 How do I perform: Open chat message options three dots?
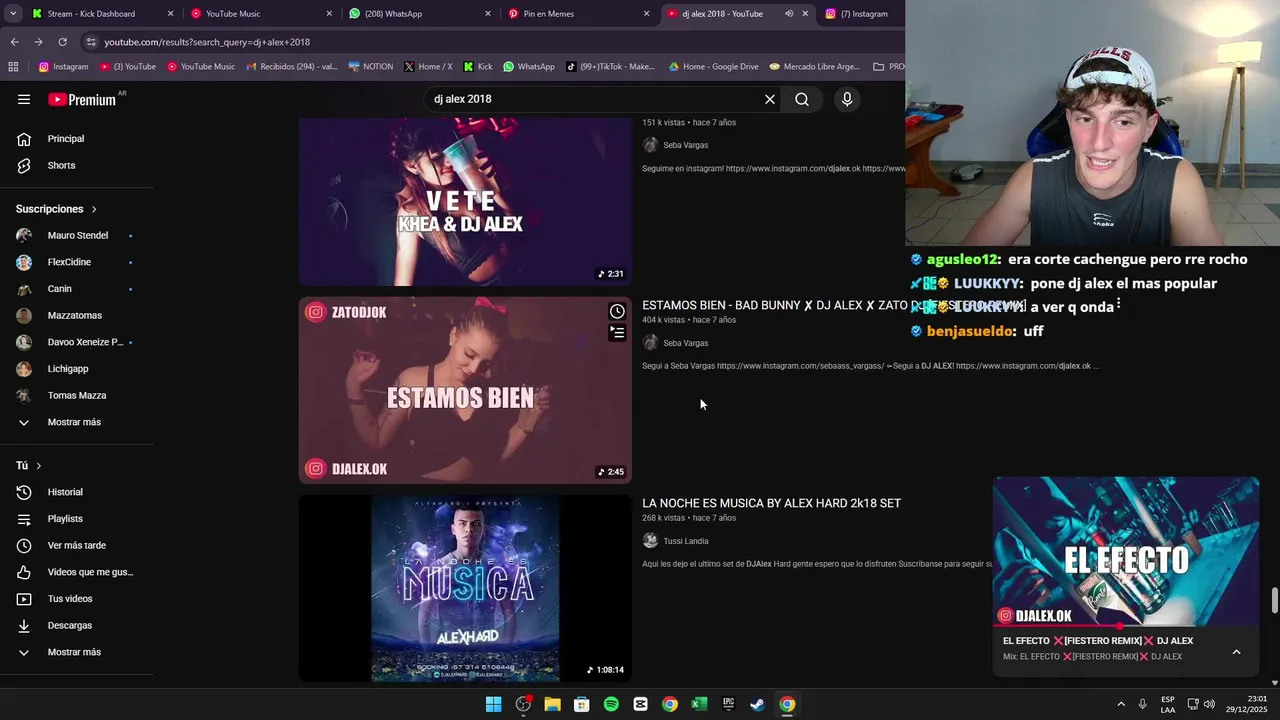pos(1118,305)
